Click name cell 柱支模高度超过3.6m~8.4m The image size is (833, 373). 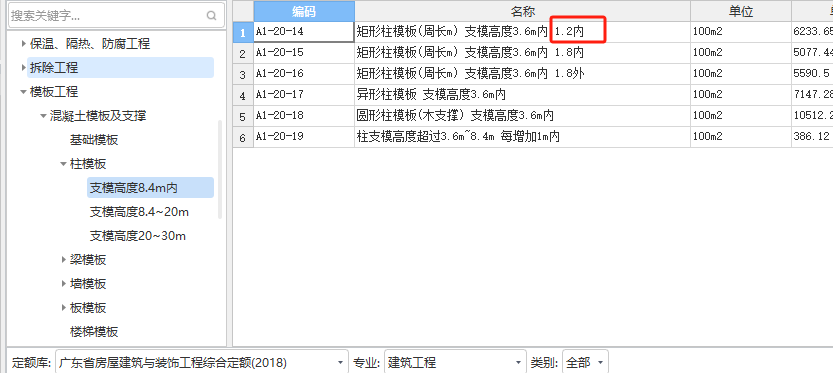pos(523,137)
